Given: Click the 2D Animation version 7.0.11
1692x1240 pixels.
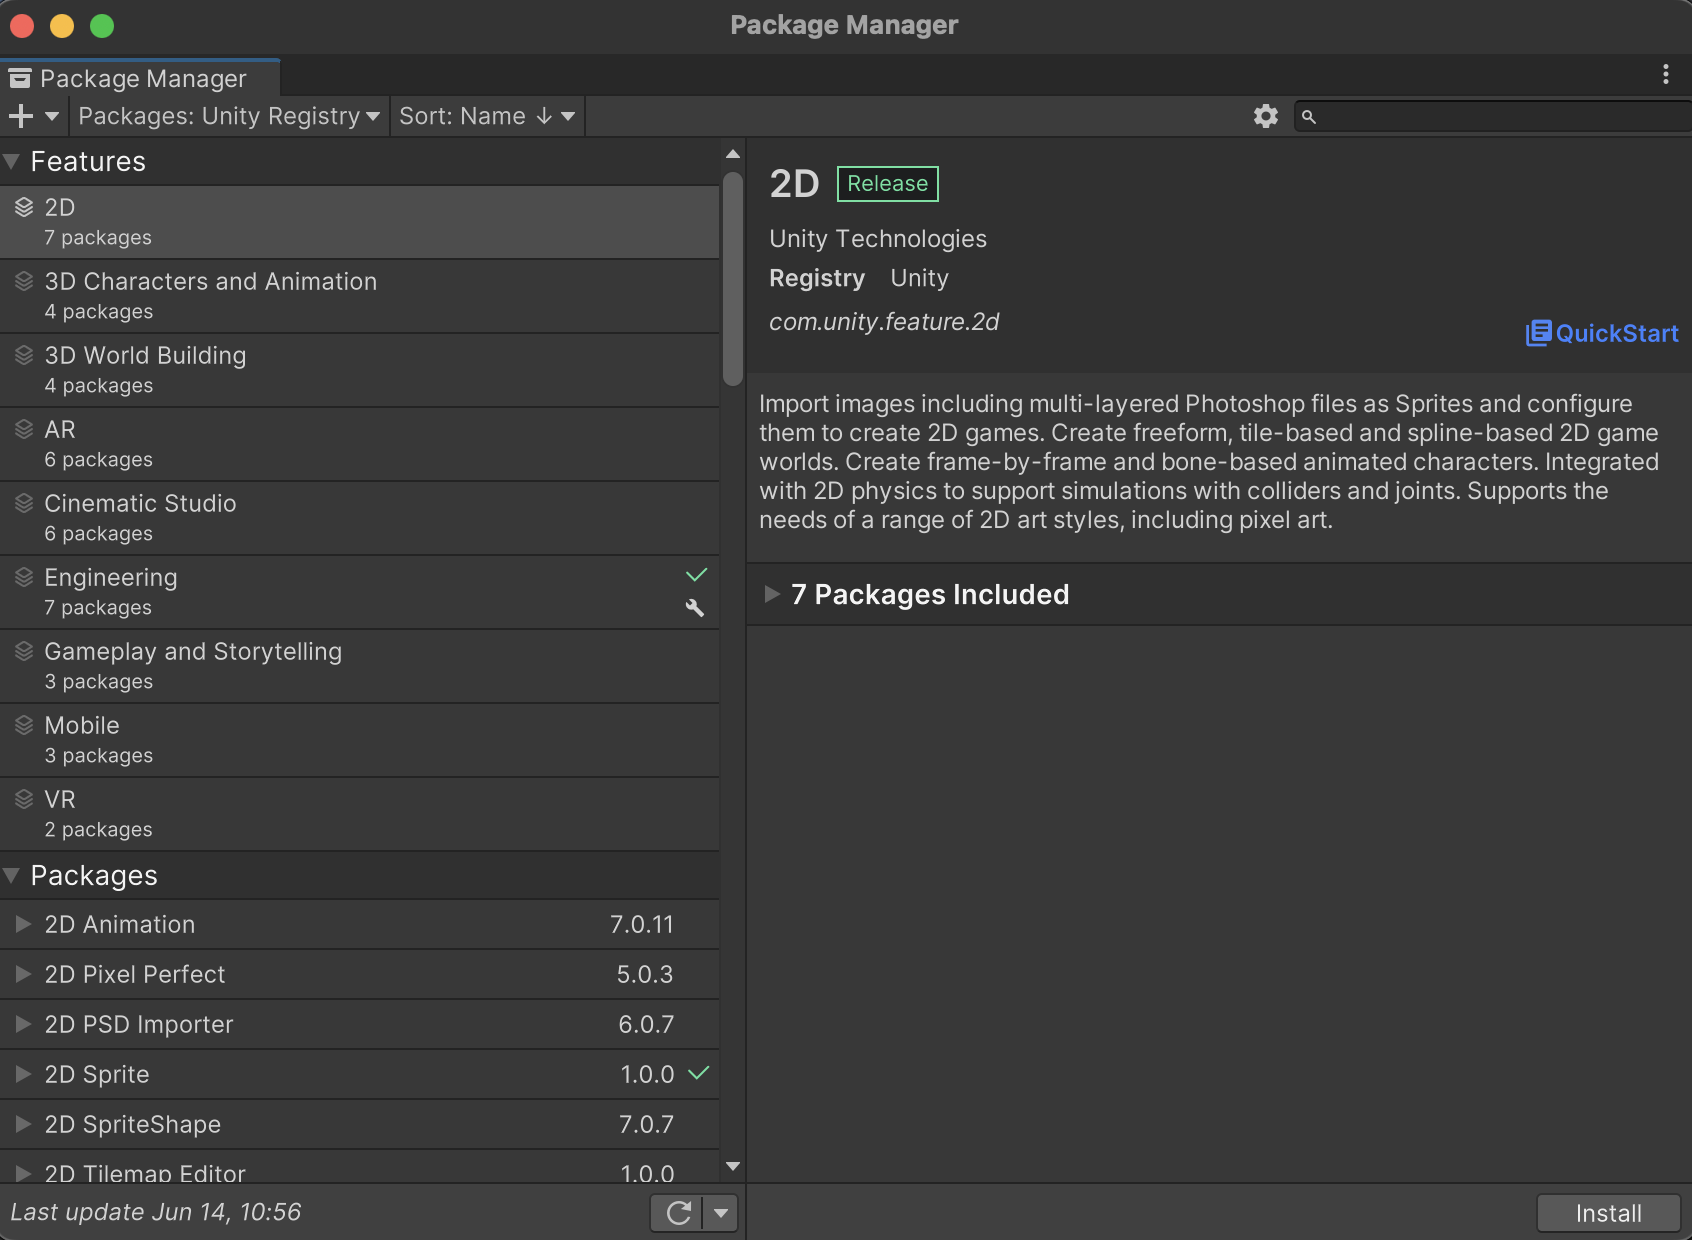Looking at the screenshot, I should [642, 924].
